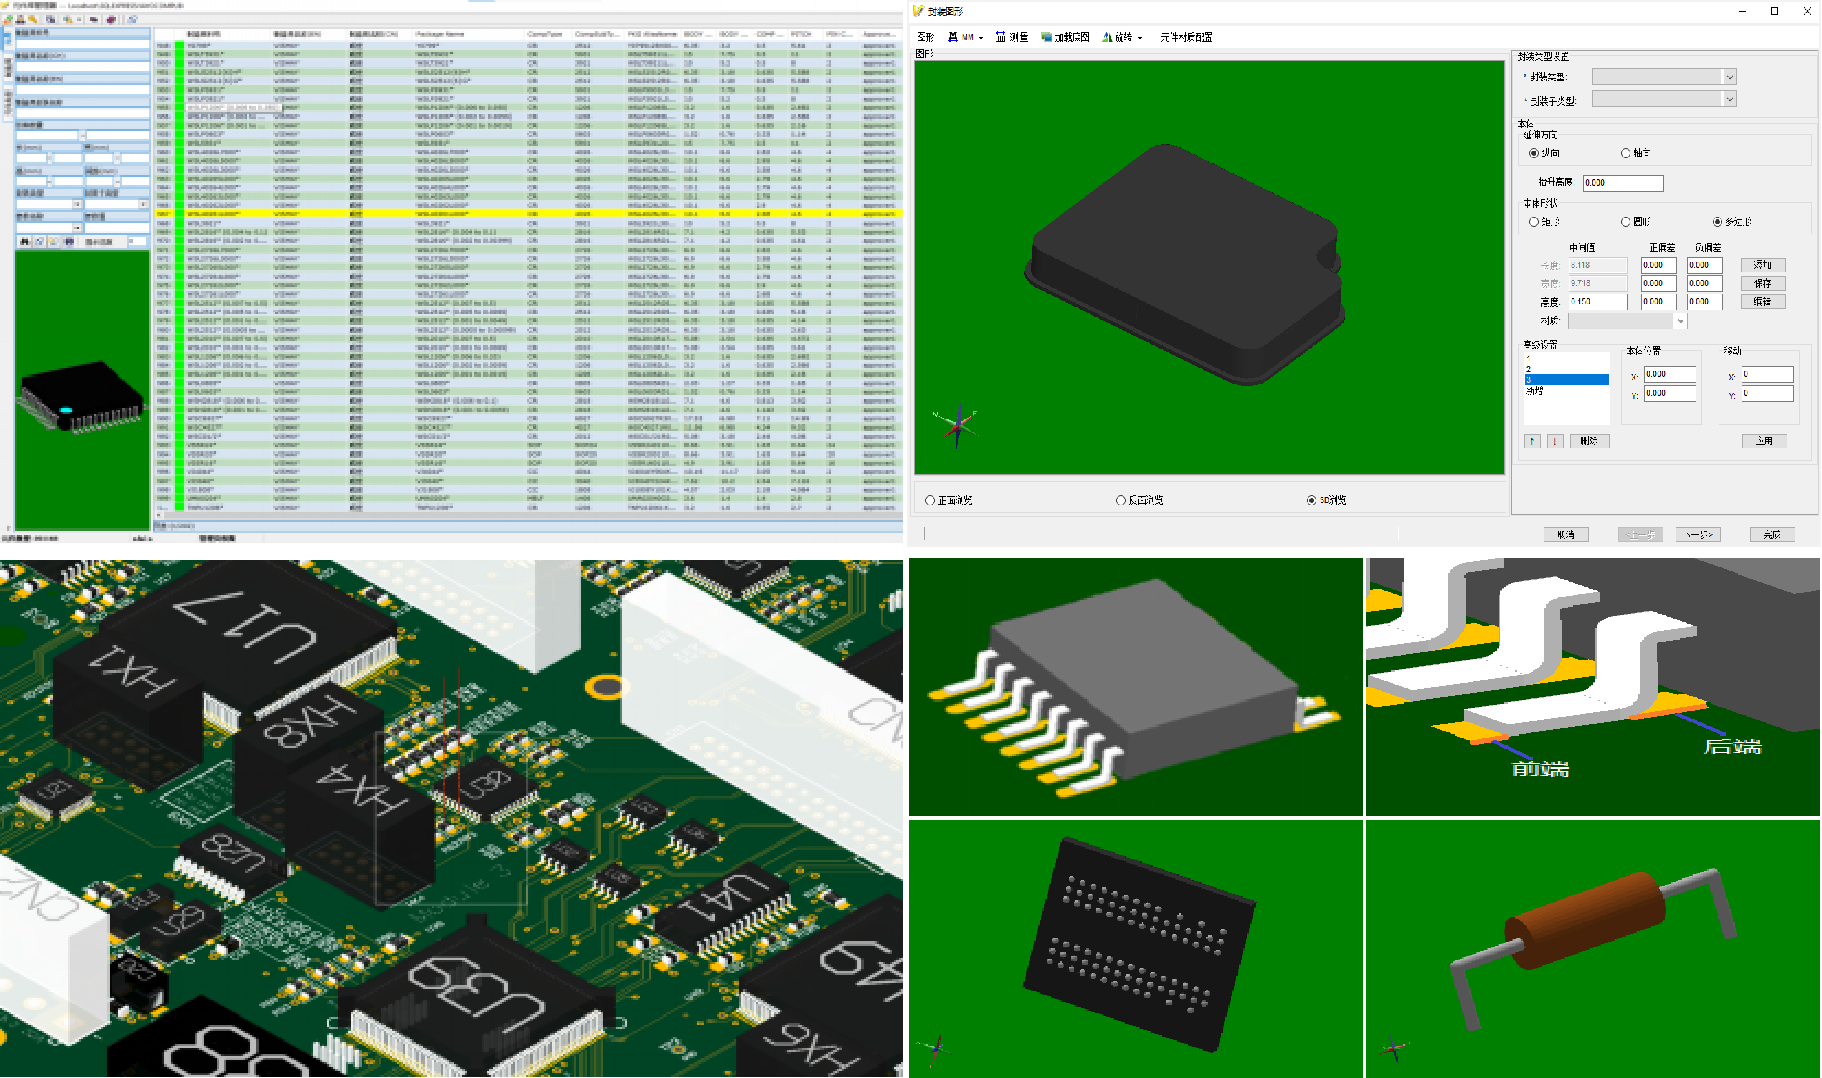Click the refresh icon beside the binoculars
The height and width of the screenshot is (1078, 1822).
click(39, 241)
